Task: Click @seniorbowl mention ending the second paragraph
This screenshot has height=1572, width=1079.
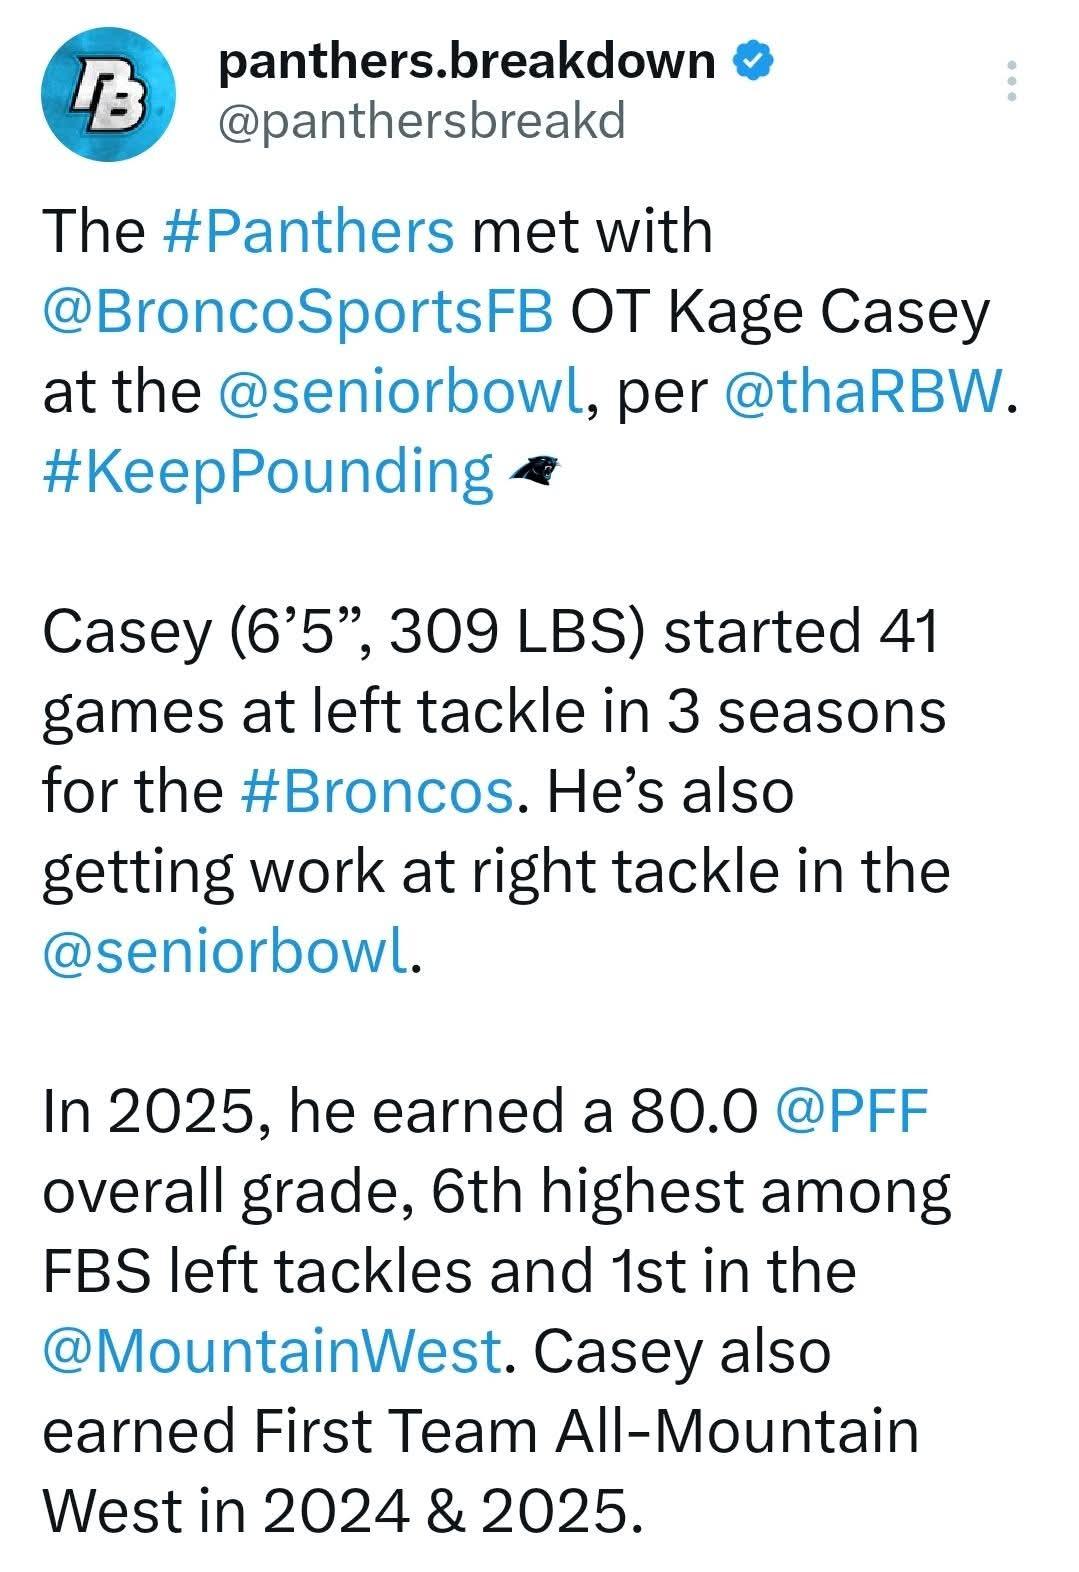Action: tap(226, 951)
